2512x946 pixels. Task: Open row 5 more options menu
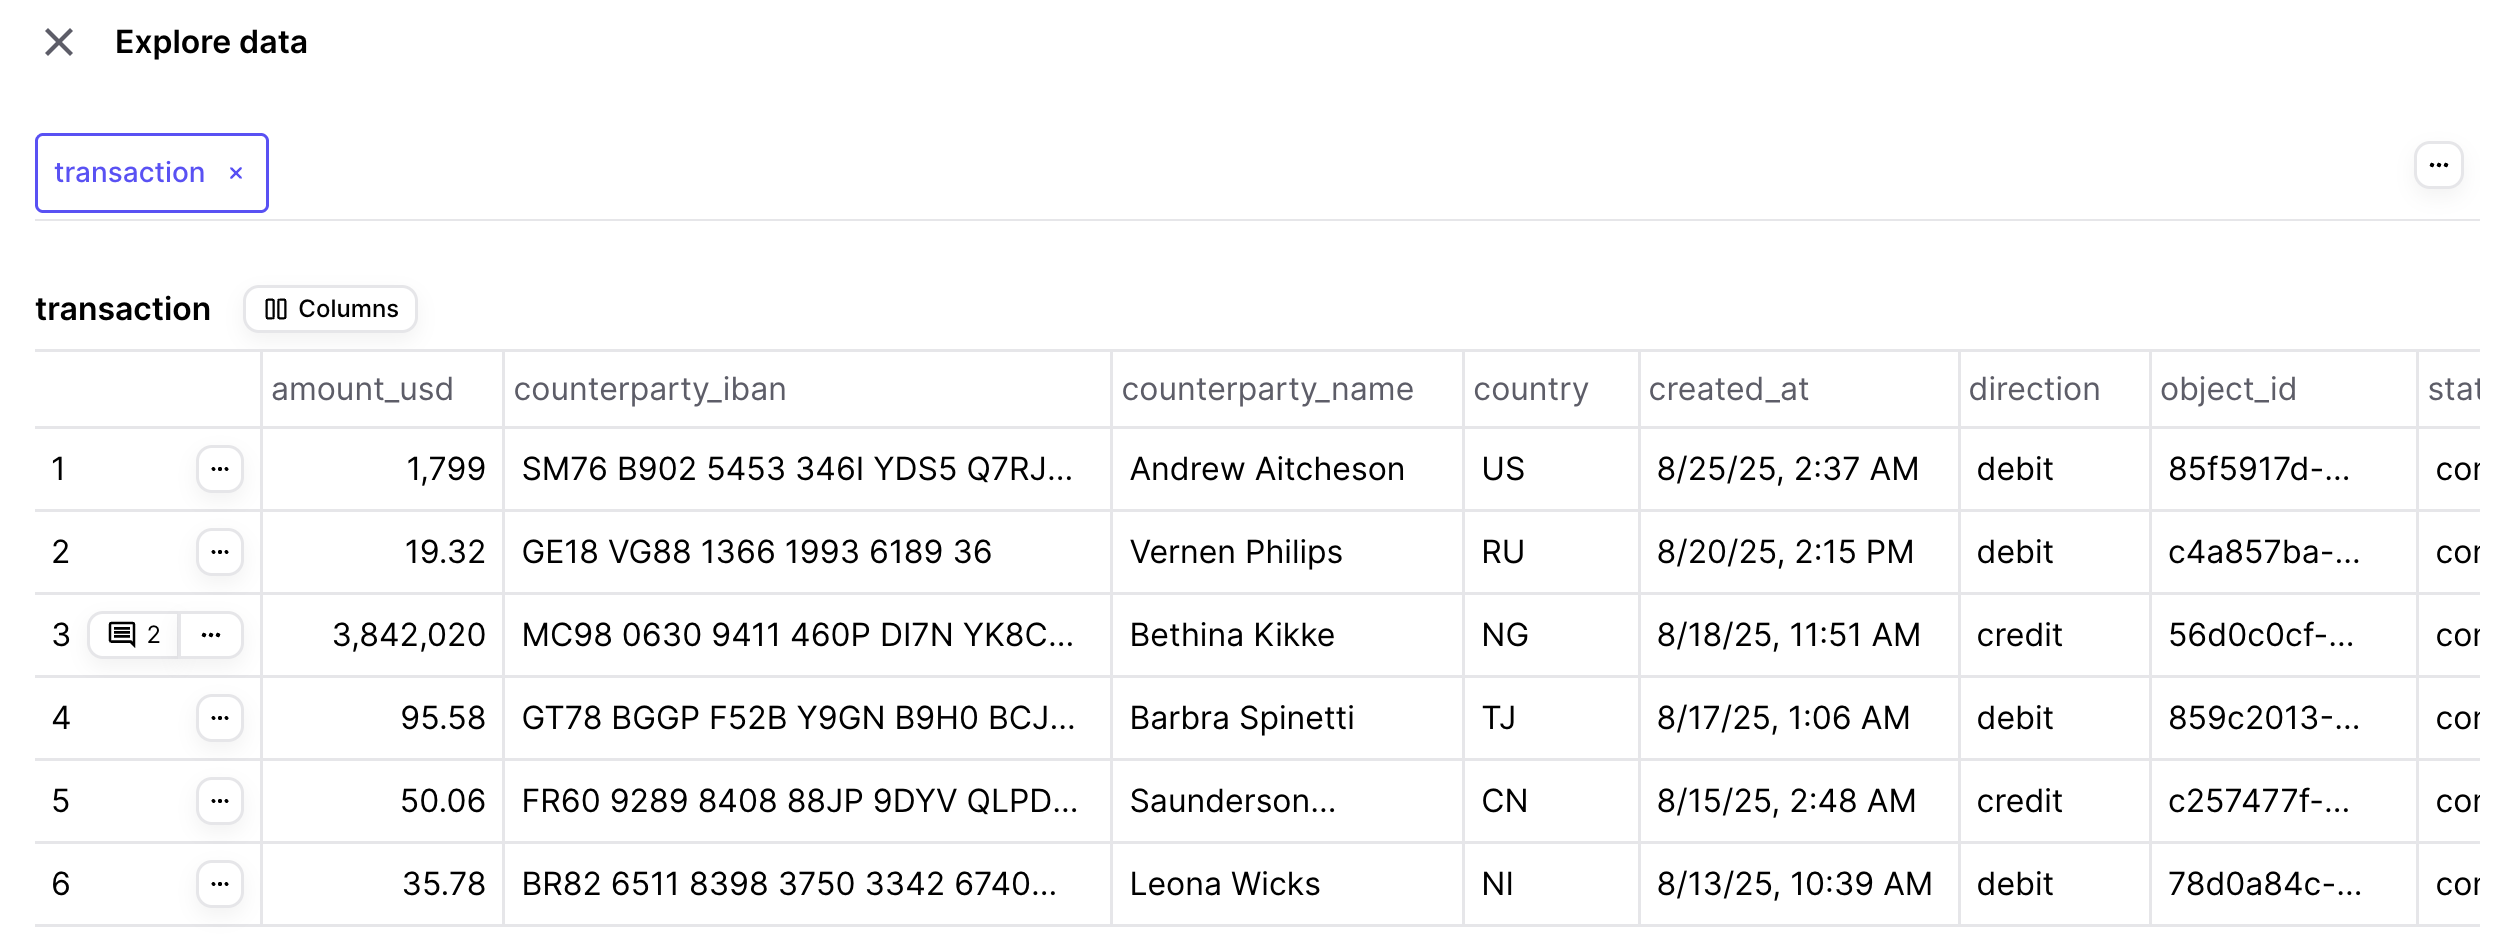click(x=220, y=801)
